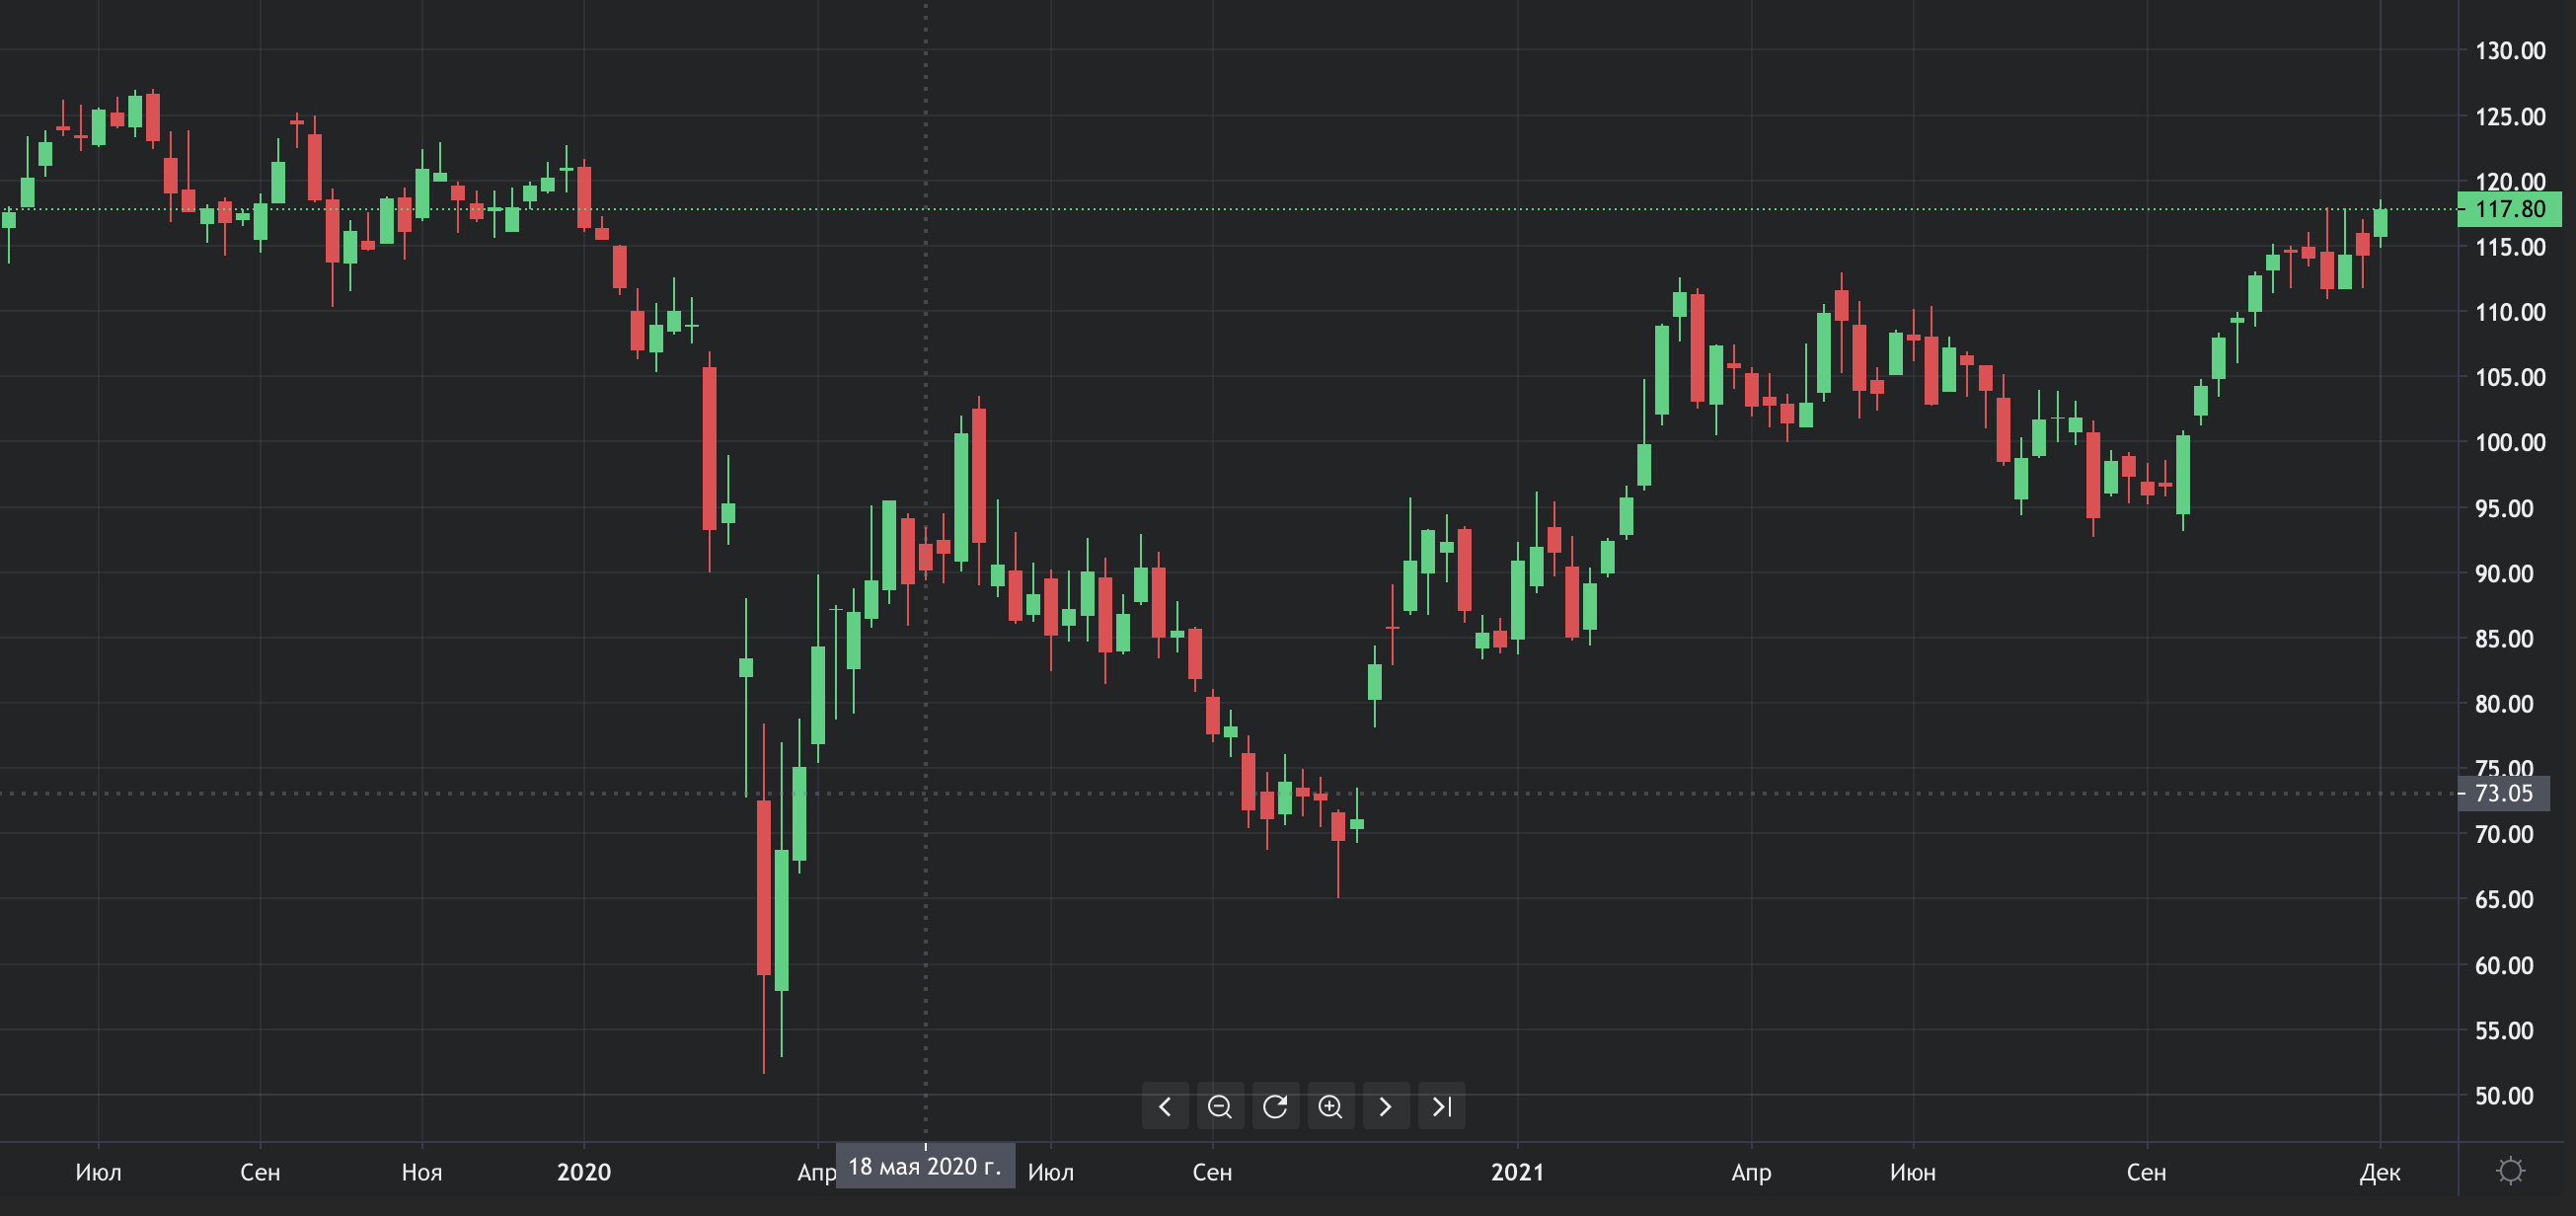Click the 60.00 price scale label
The width and height of the screenshot is (2576, 1216).
click(x=2504, y=966)
